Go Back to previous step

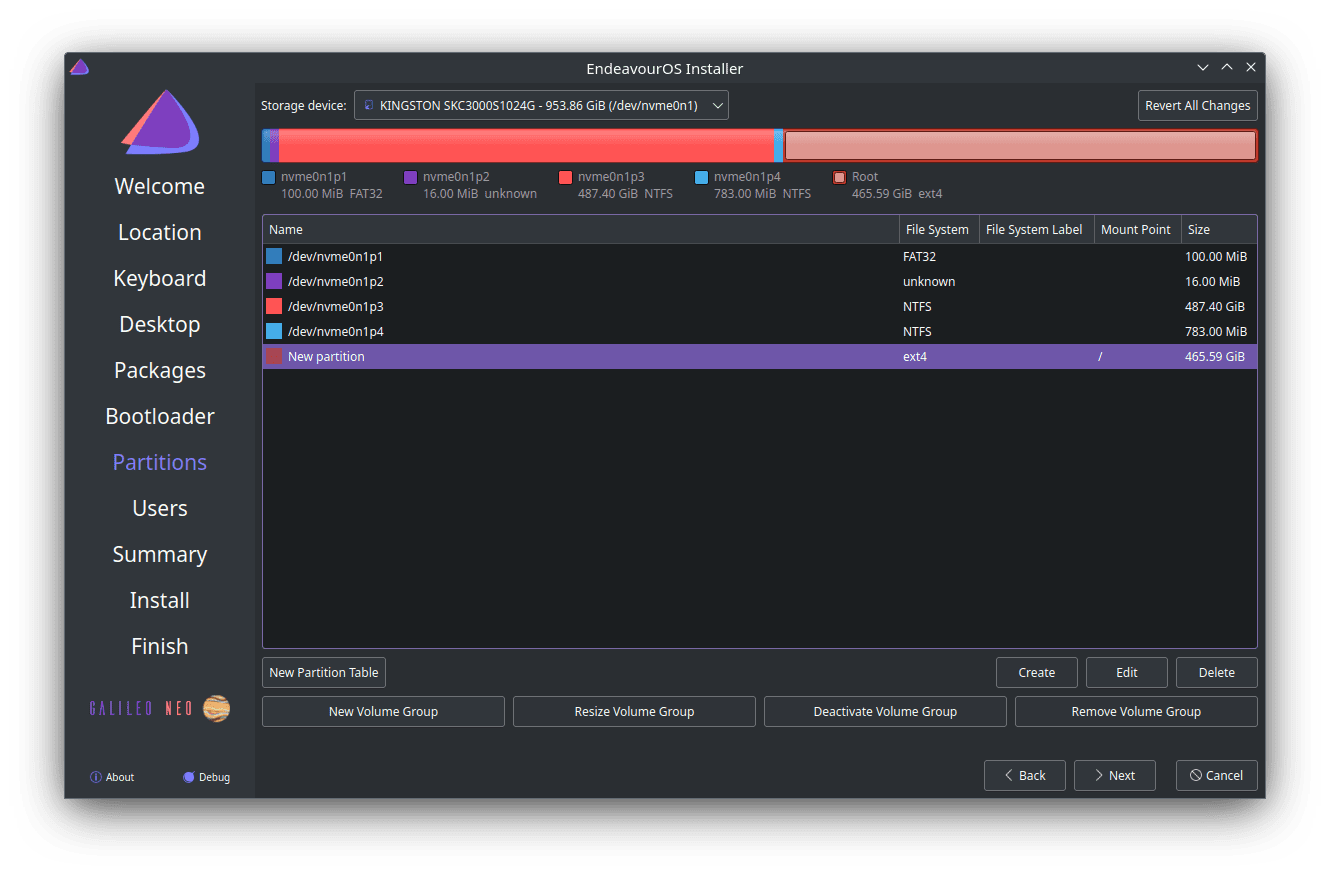click(1025, 775)
